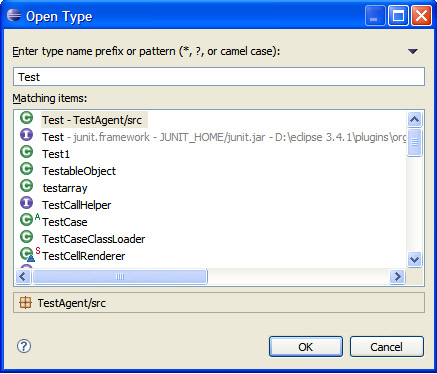This screenshot has width=437, height=374.
Task: Select the TestCellRenderer entry
Action: pos(84,256)
